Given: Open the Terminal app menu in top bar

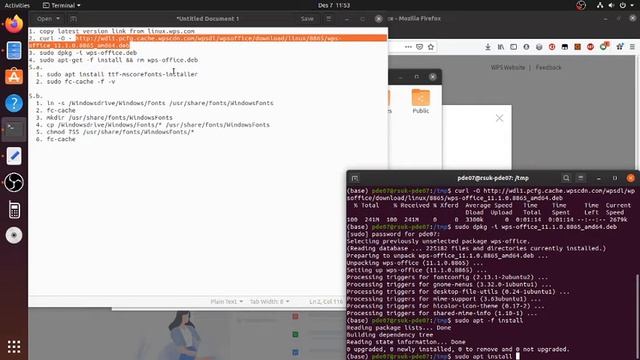Looking at the screenshot, I should coord(61,5).
